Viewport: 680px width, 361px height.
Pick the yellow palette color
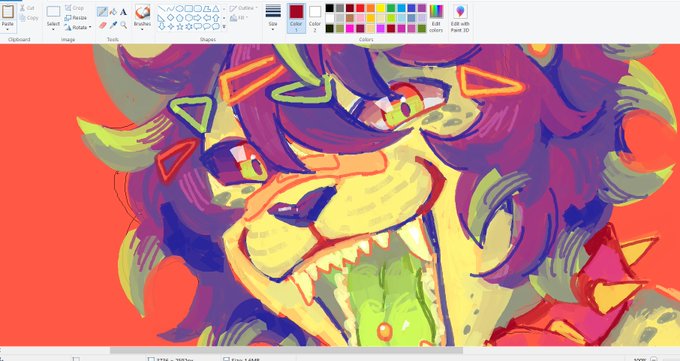pyautogui.click(x=380, y=8)
